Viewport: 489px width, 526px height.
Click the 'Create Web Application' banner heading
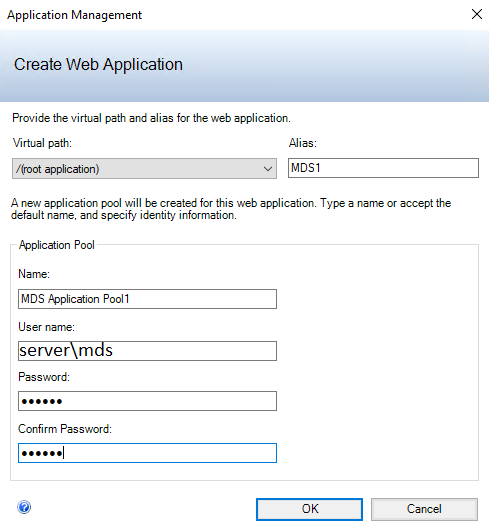(x=98, y=64)
